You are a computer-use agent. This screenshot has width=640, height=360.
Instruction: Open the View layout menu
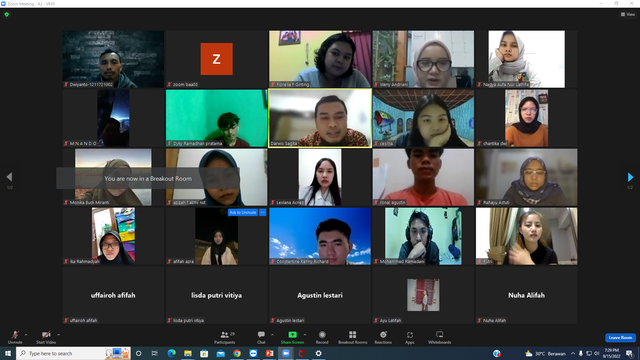628,14
